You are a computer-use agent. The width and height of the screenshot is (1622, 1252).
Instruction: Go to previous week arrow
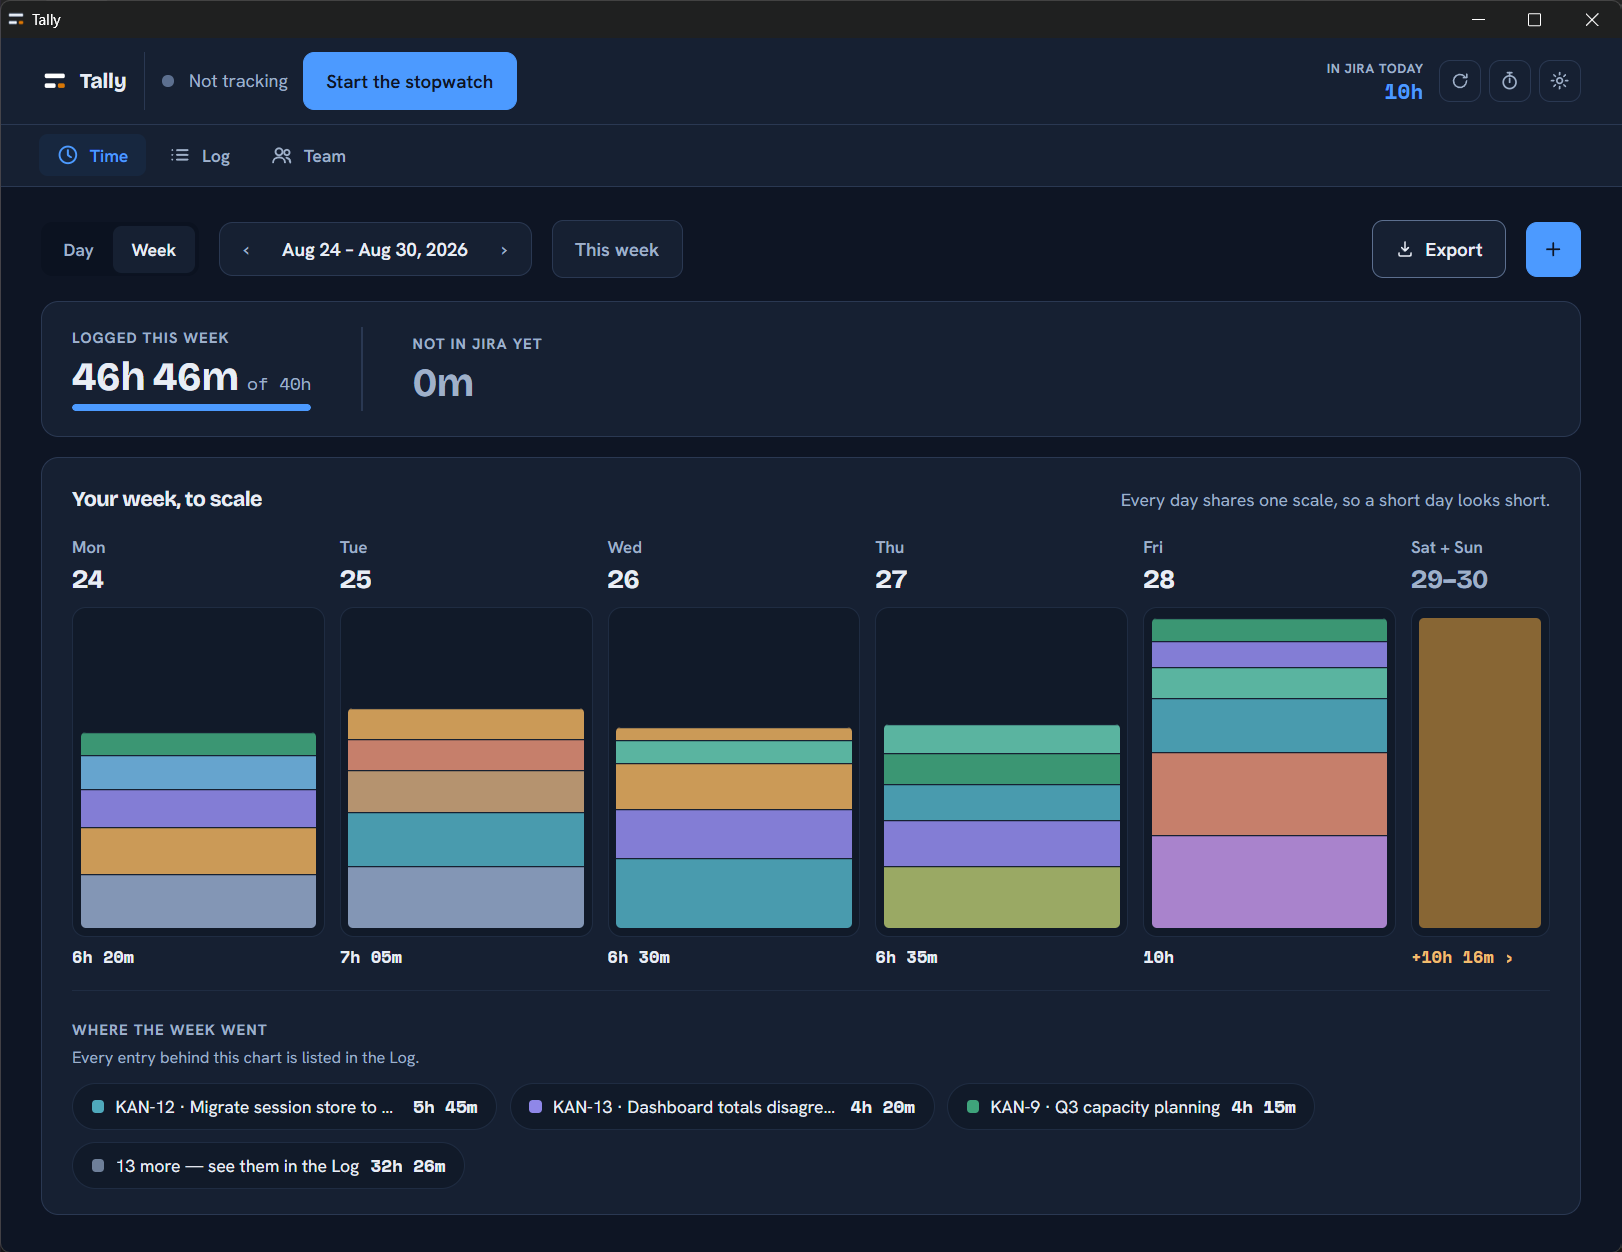click(246, 250)
